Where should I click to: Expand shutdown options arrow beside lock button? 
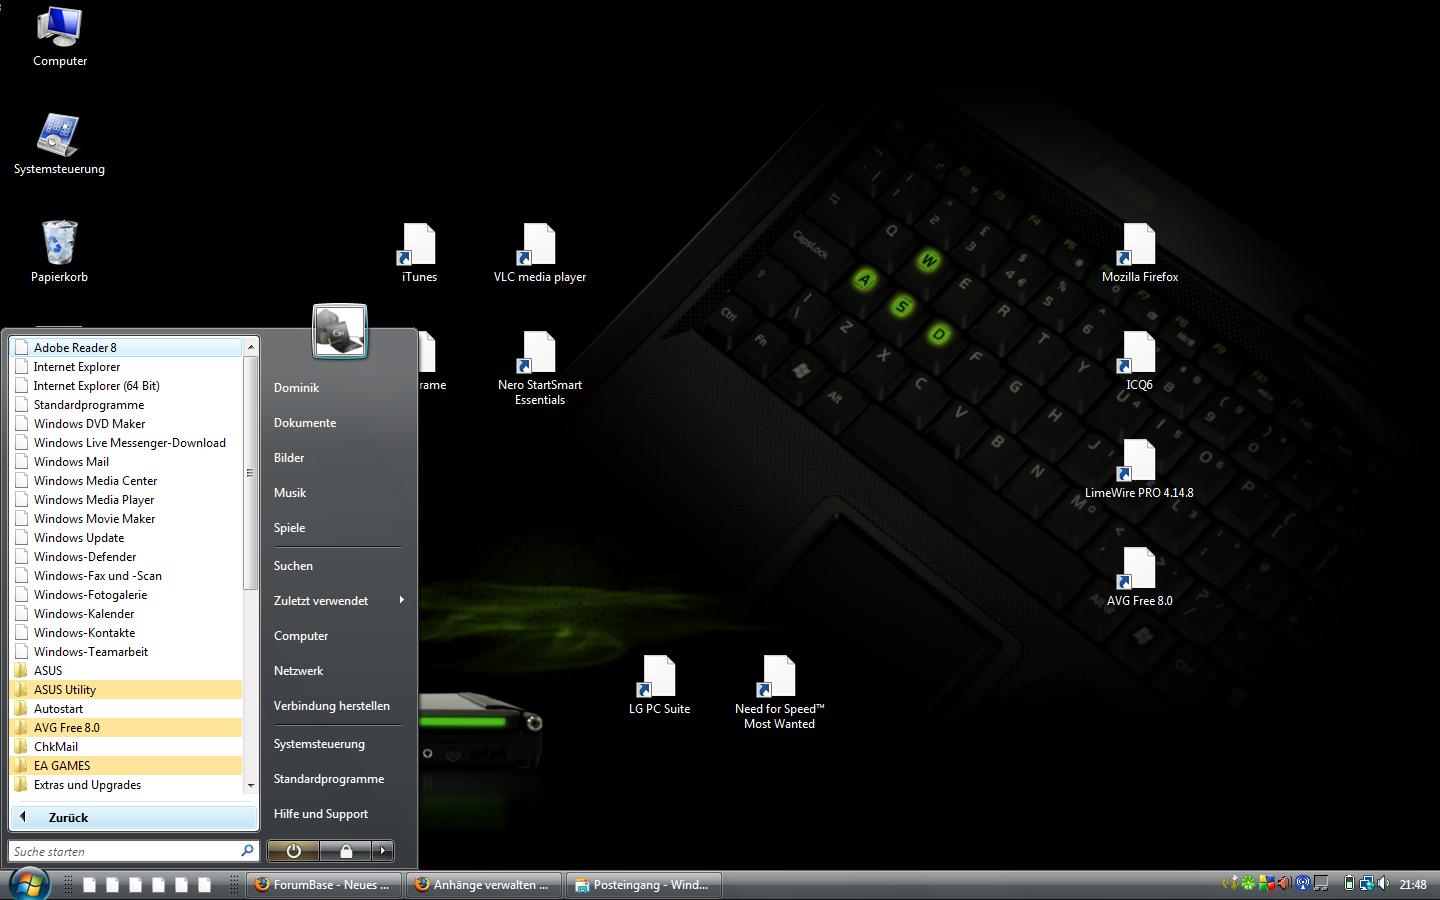click(383, 851)
